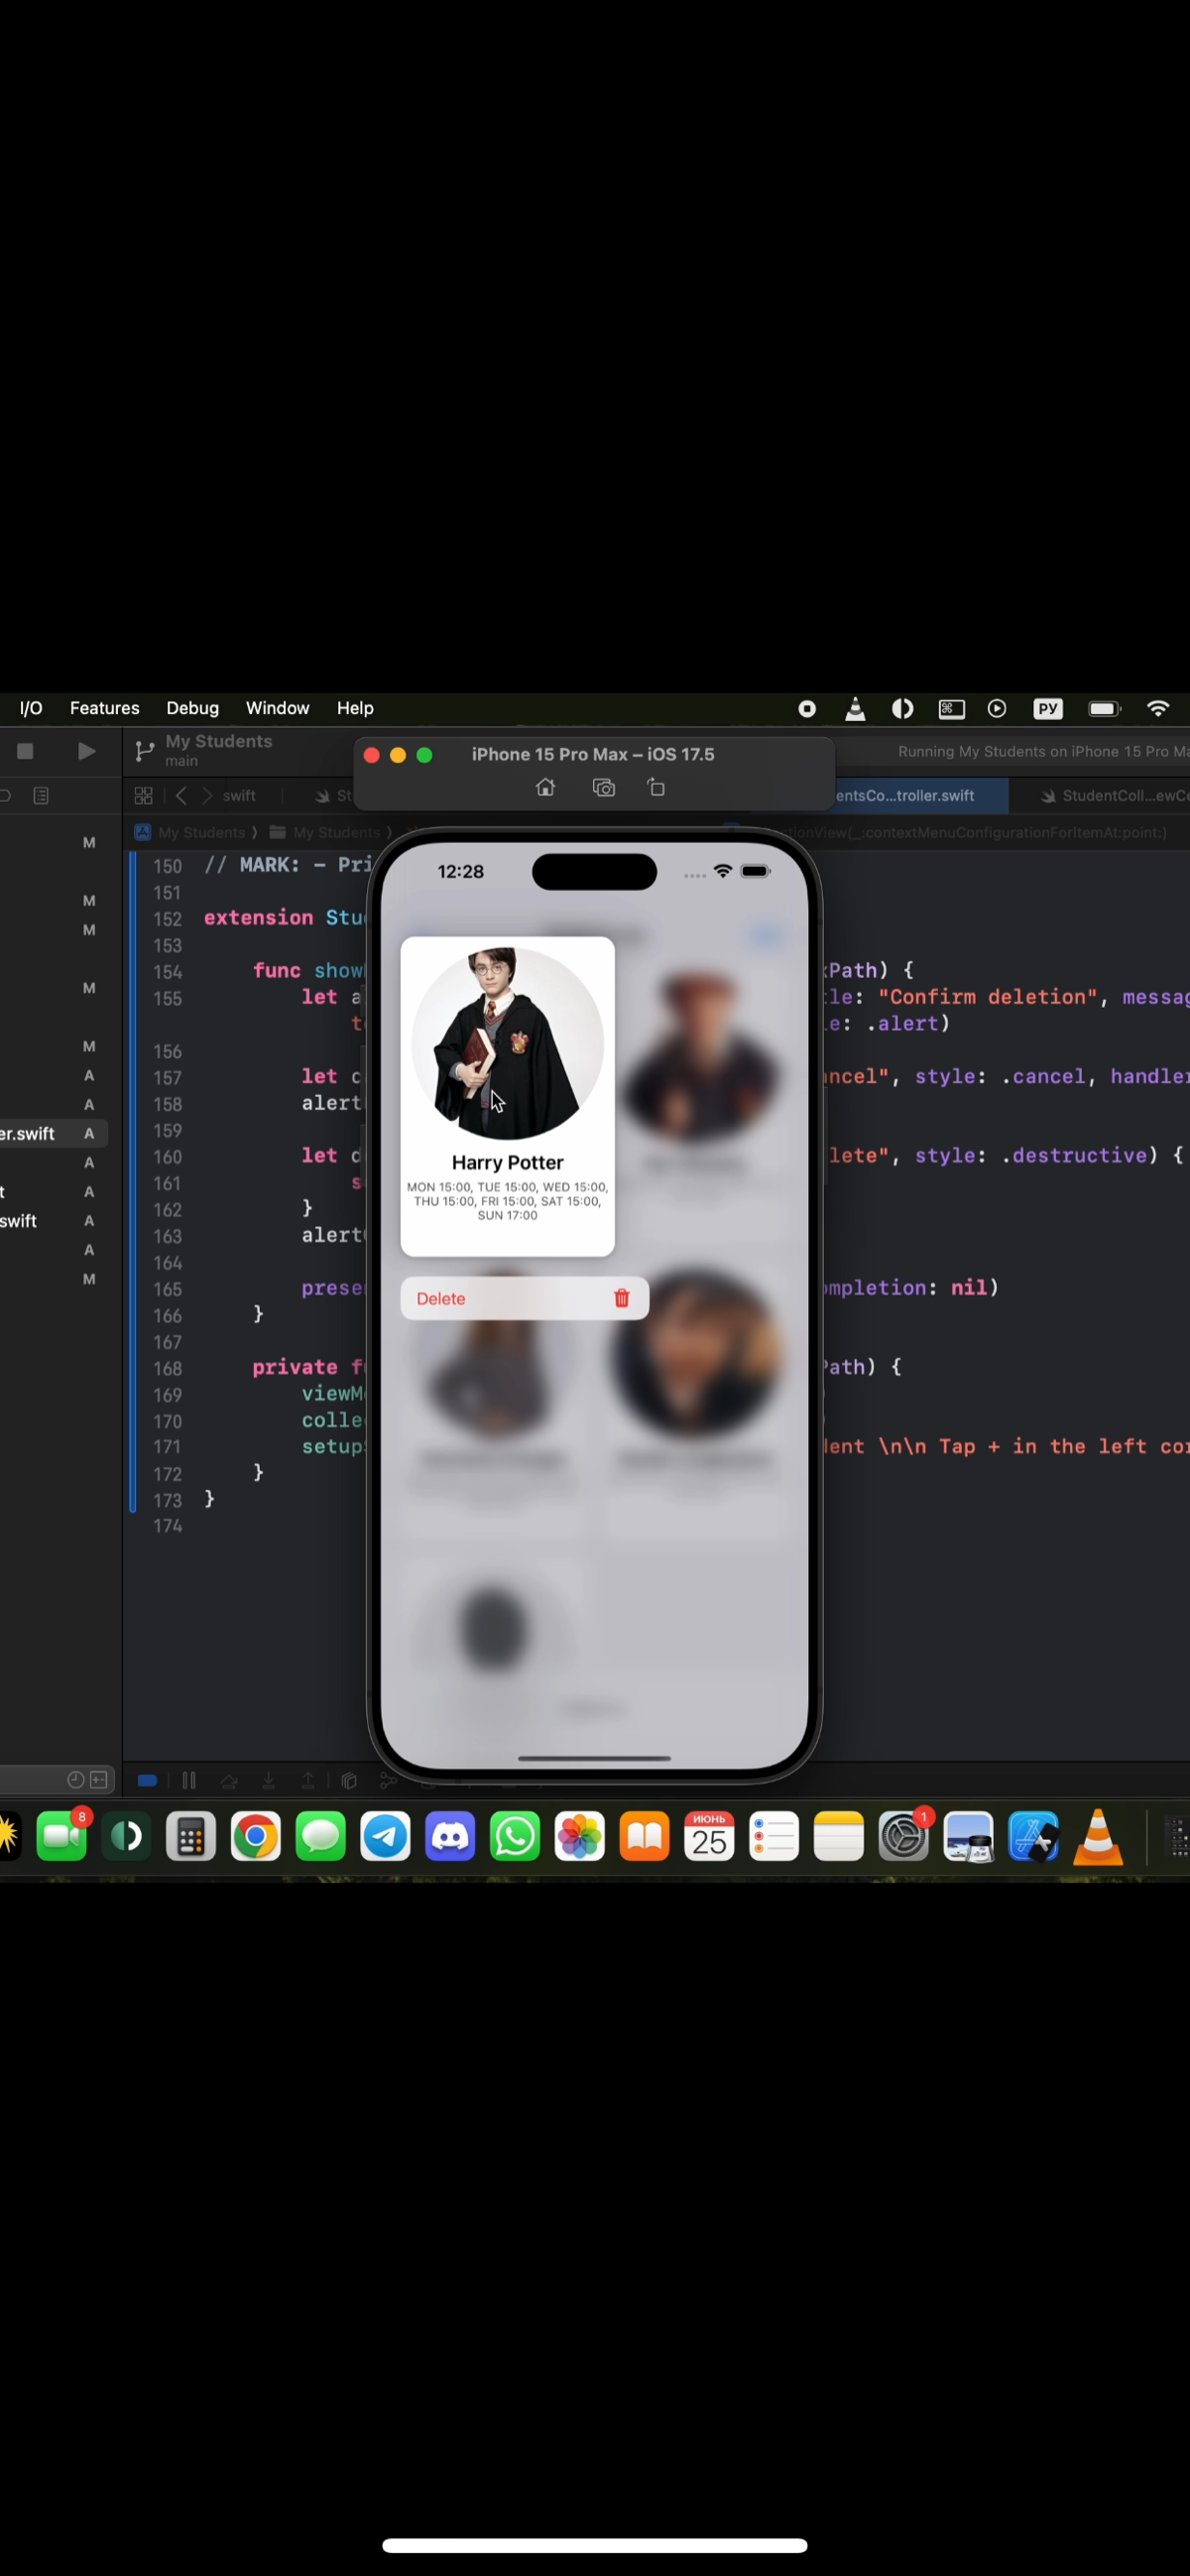Click the source control filter icon in navigator

pyautogui.click(x=99, y=1780)
